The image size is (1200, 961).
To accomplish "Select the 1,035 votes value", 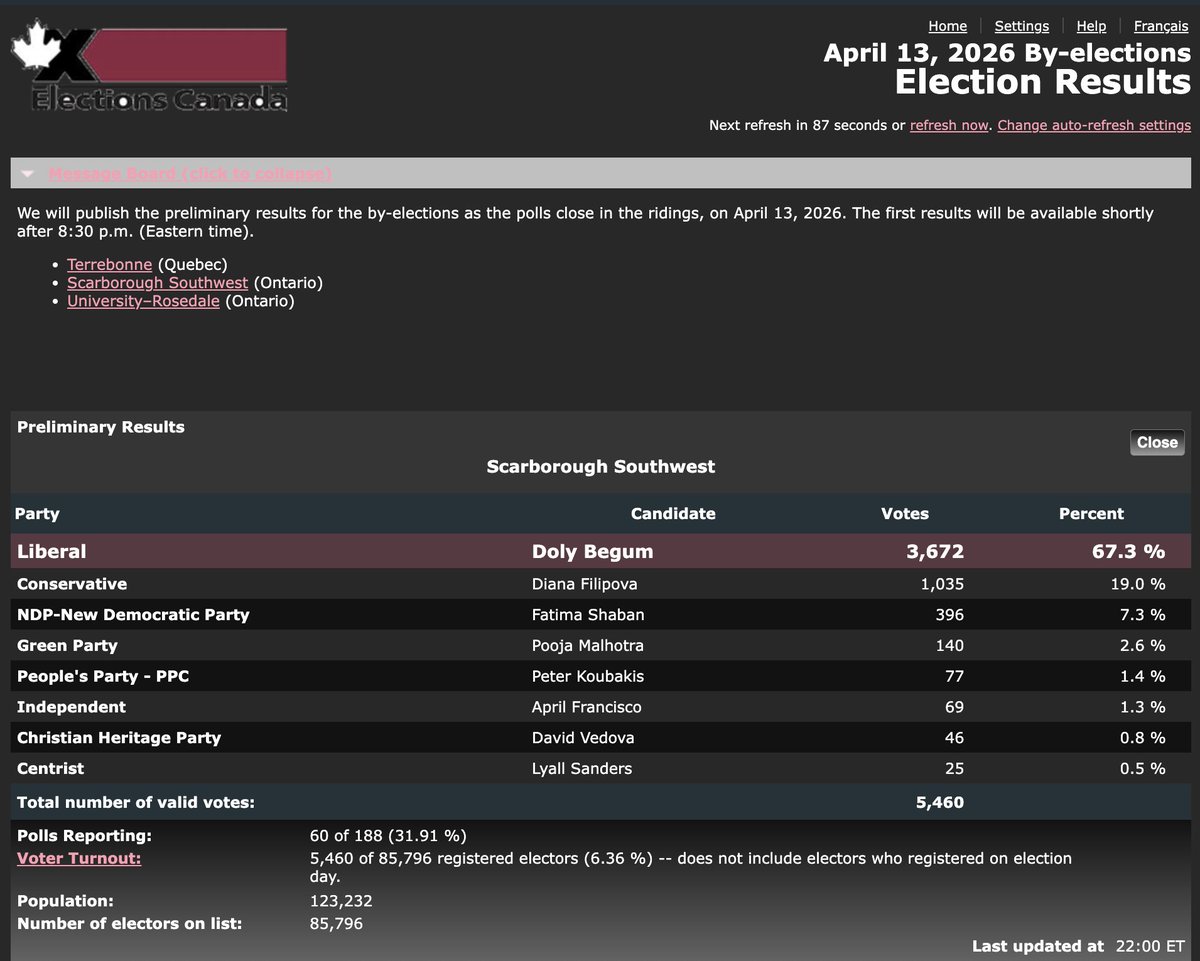I will tap(942, 584).
